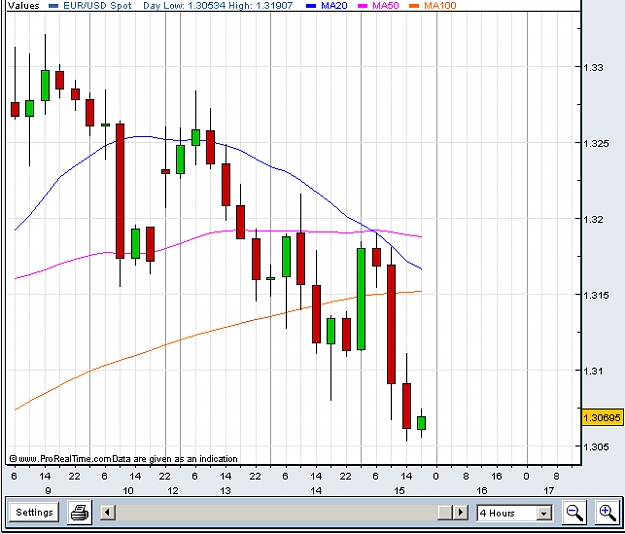Click the tall red candle at 14:00 on day 10
625x534 pixels.
point(120,191)
